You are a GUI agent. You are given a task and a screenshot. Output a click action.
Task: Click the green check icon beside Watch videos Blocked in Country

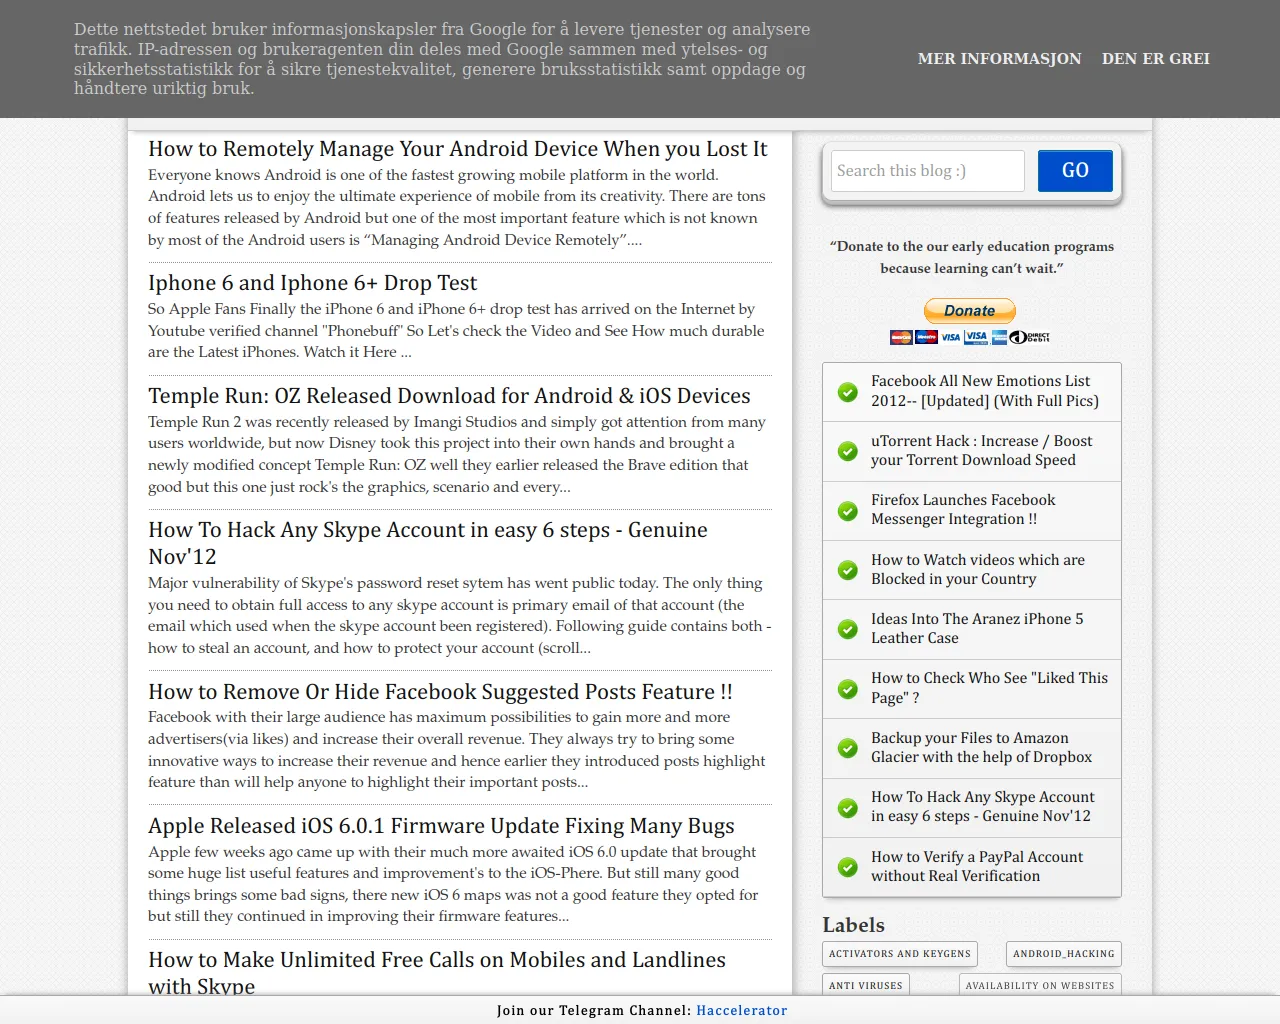coord(848,570)
